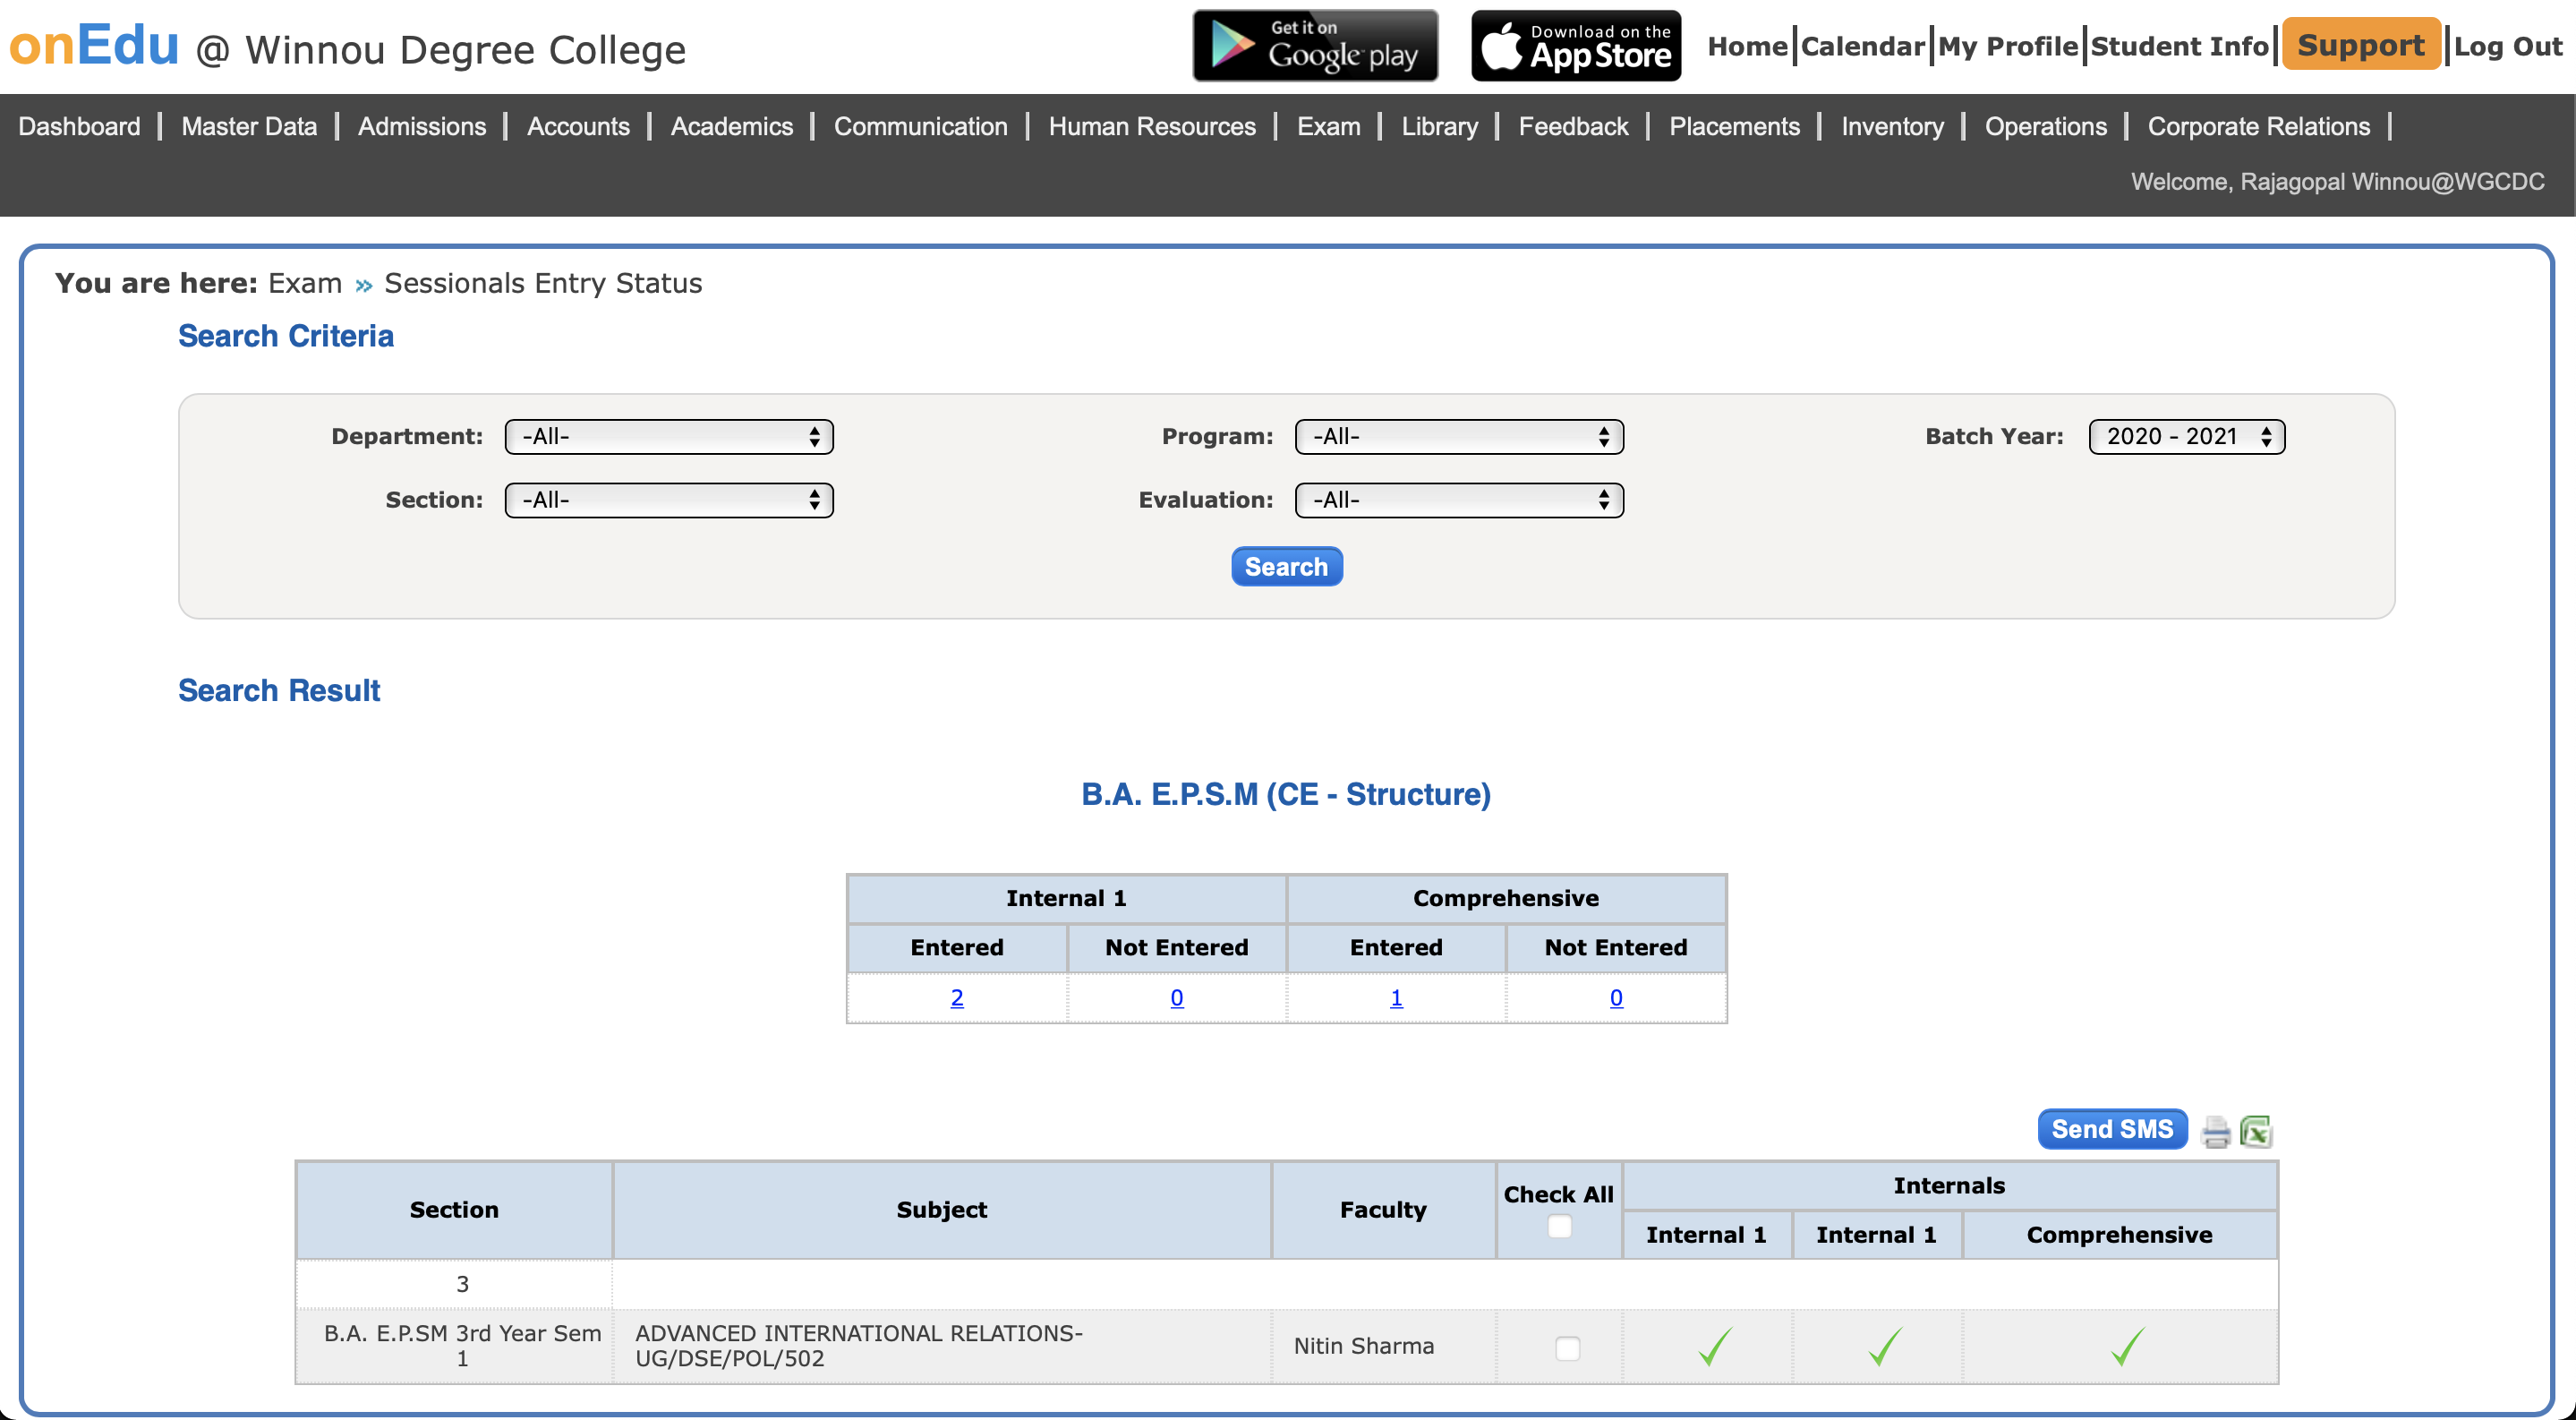The width and height of the screenshot is (2576, 1420).
Task: Click the breadcrumb double-arrow icon after Exam
Action: [x=363, y=285]
